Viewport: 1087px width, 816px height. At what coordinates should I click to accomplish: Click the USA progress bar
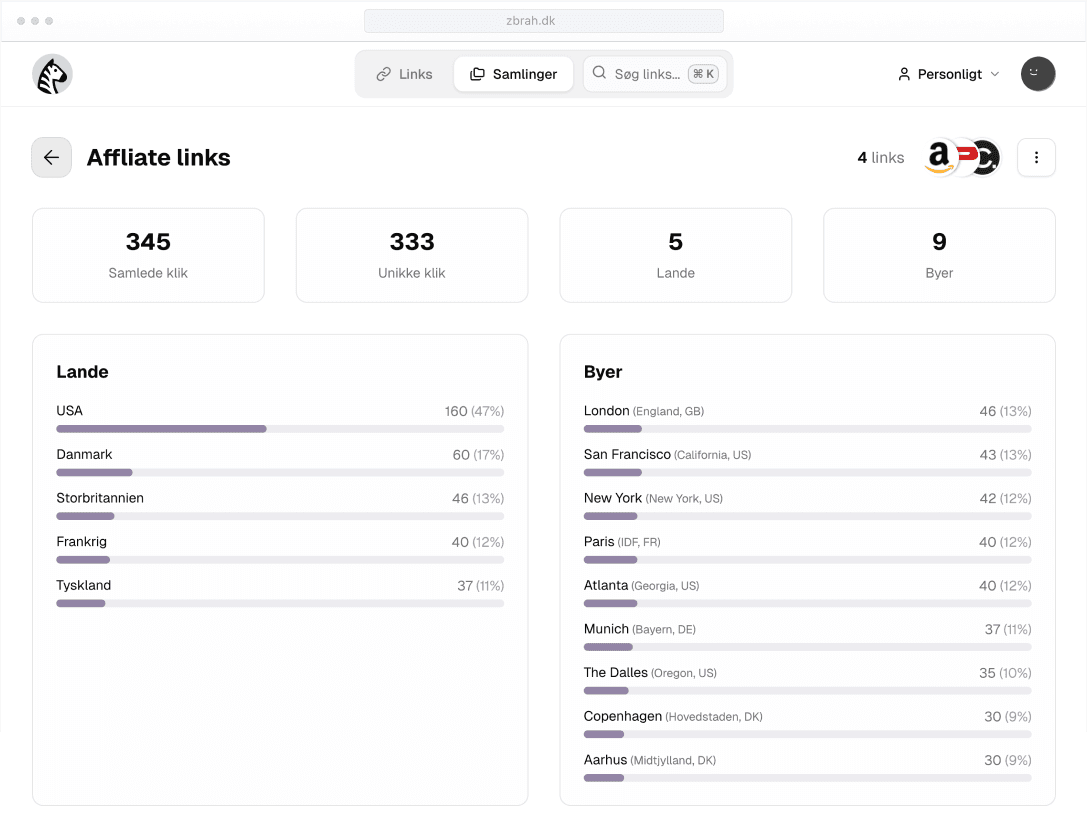point(280,429)
